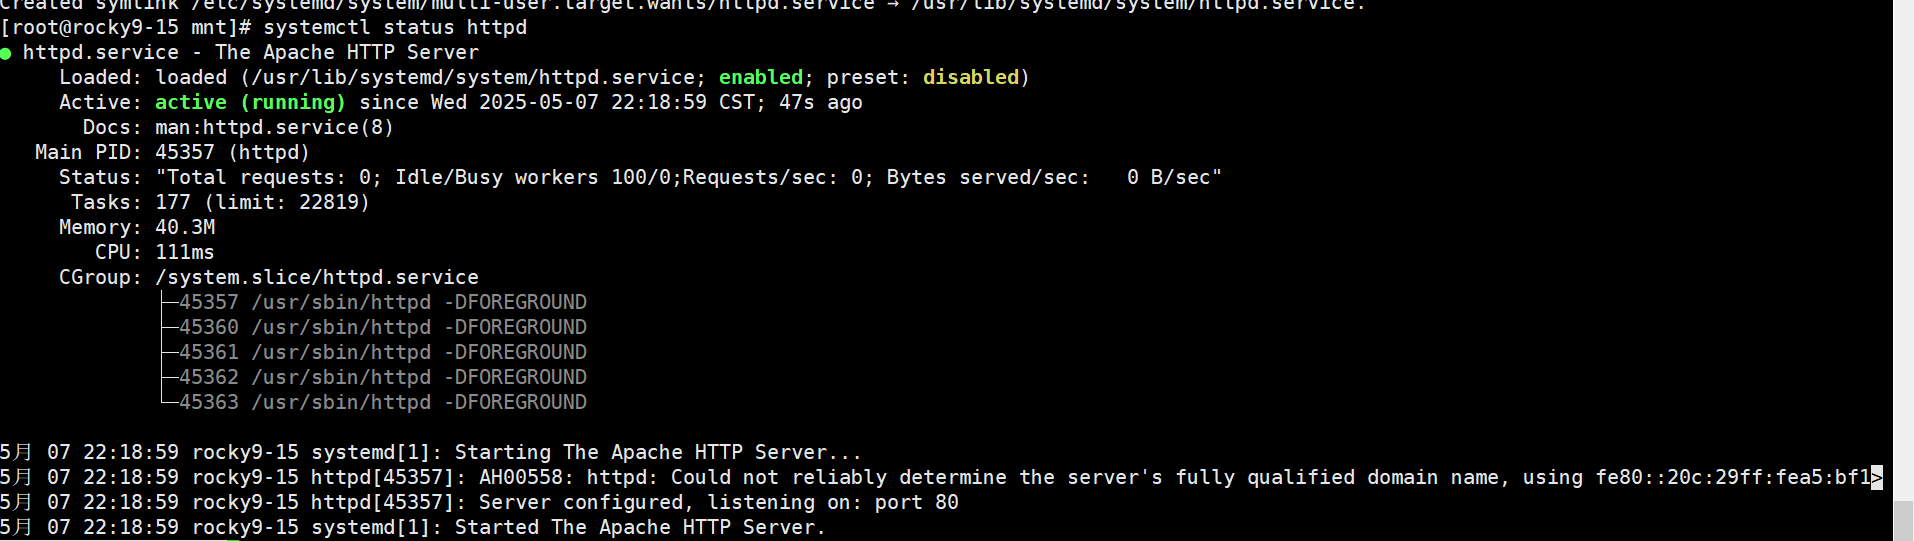Viewport: 1914px width, 541px height.
Task: Click the last CGroup process entry 45363
Action: pyautogui.click(x=382, y=402)
